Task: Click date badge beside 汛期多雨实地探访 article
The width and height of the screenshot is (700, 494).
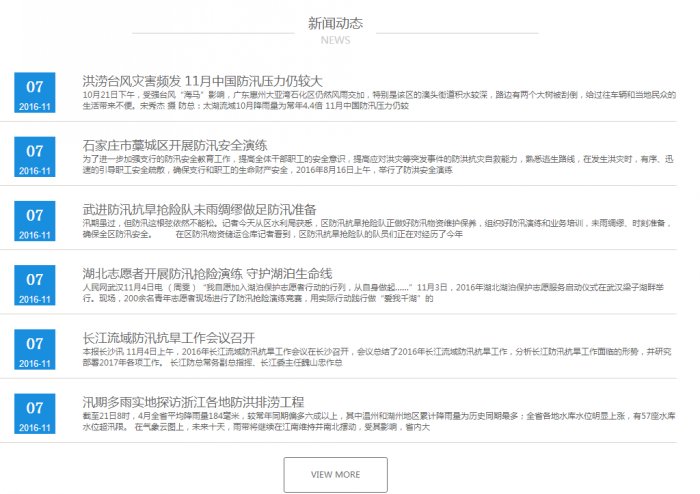Action: [x=35, y=413]
